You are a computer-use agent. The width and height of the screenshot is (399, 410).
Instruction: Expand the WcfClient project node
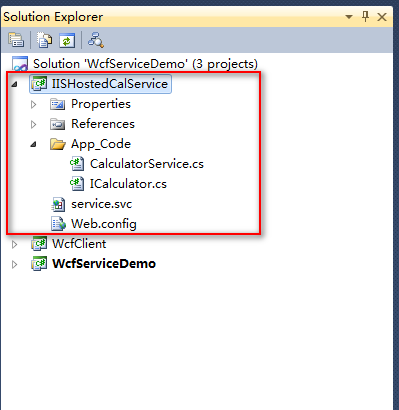(14, 244)
